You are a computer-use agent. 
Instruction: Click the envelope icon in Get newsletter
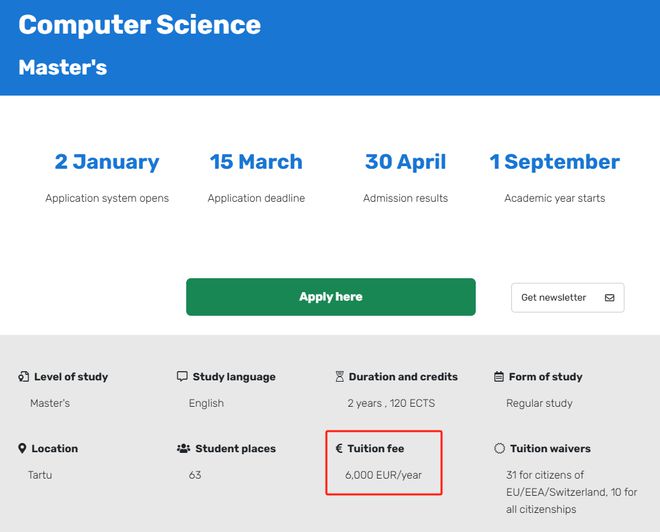(x=609, y=298)
